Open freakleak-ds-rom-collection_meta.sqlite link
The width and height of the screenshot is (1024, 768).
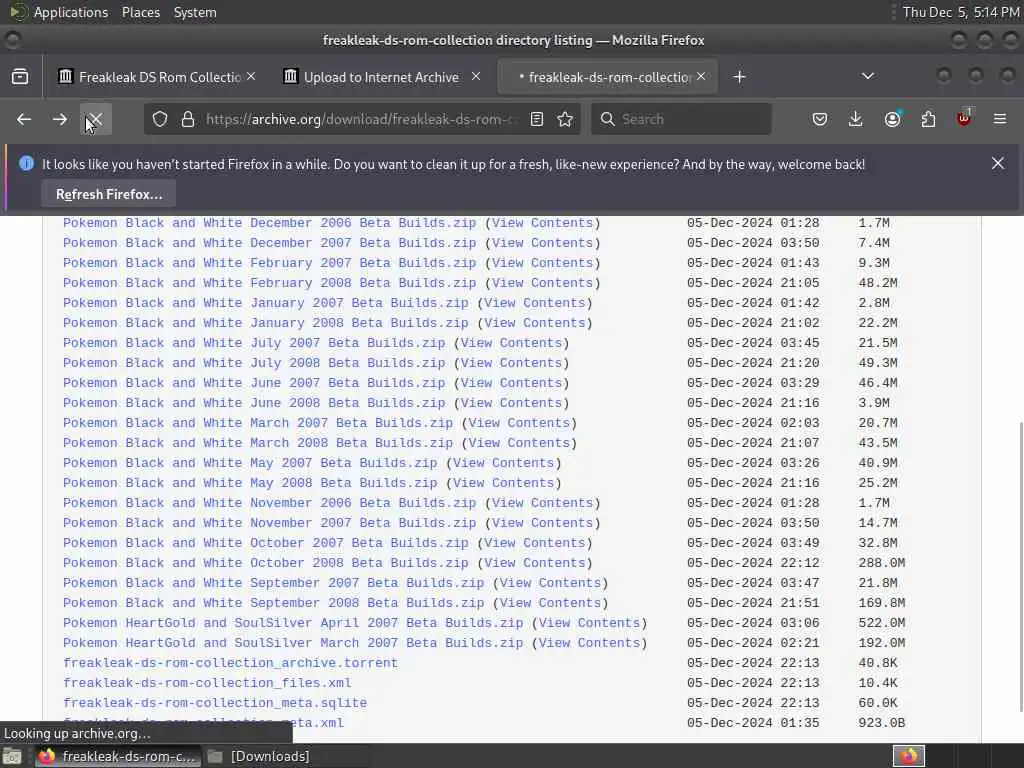coord(215,703)
